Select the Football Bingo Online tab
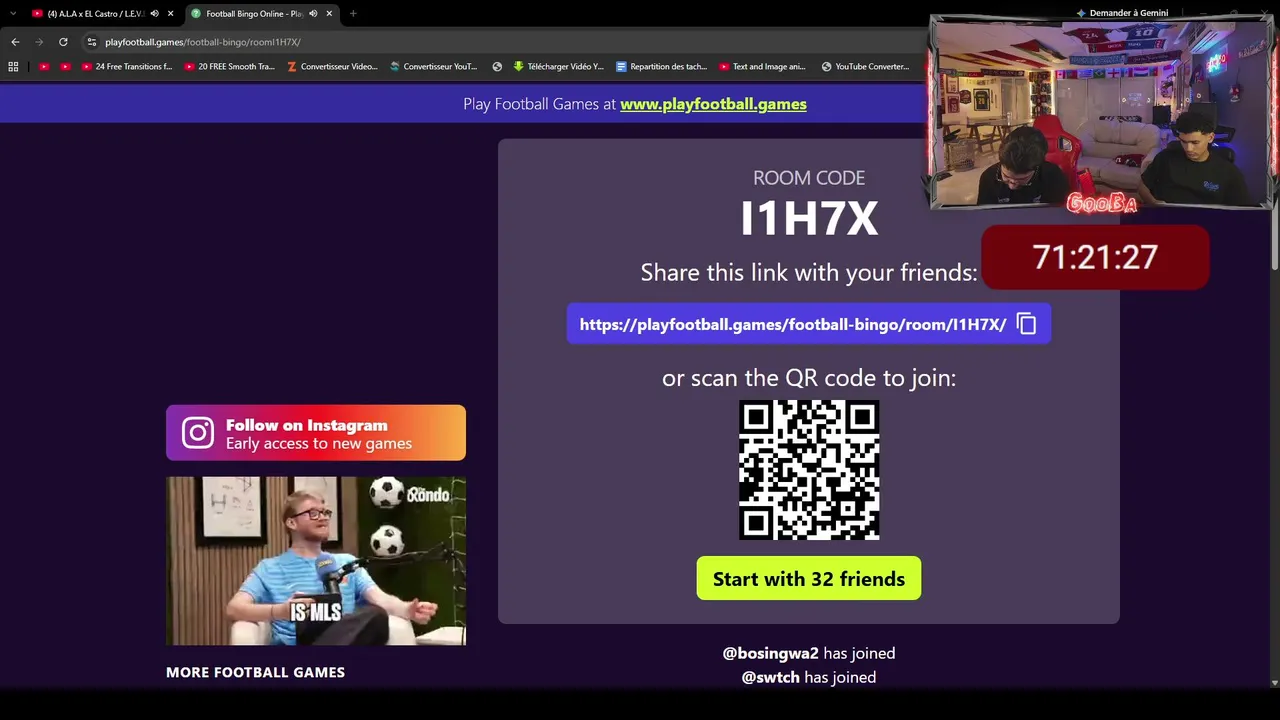 [x=262, y=14]
